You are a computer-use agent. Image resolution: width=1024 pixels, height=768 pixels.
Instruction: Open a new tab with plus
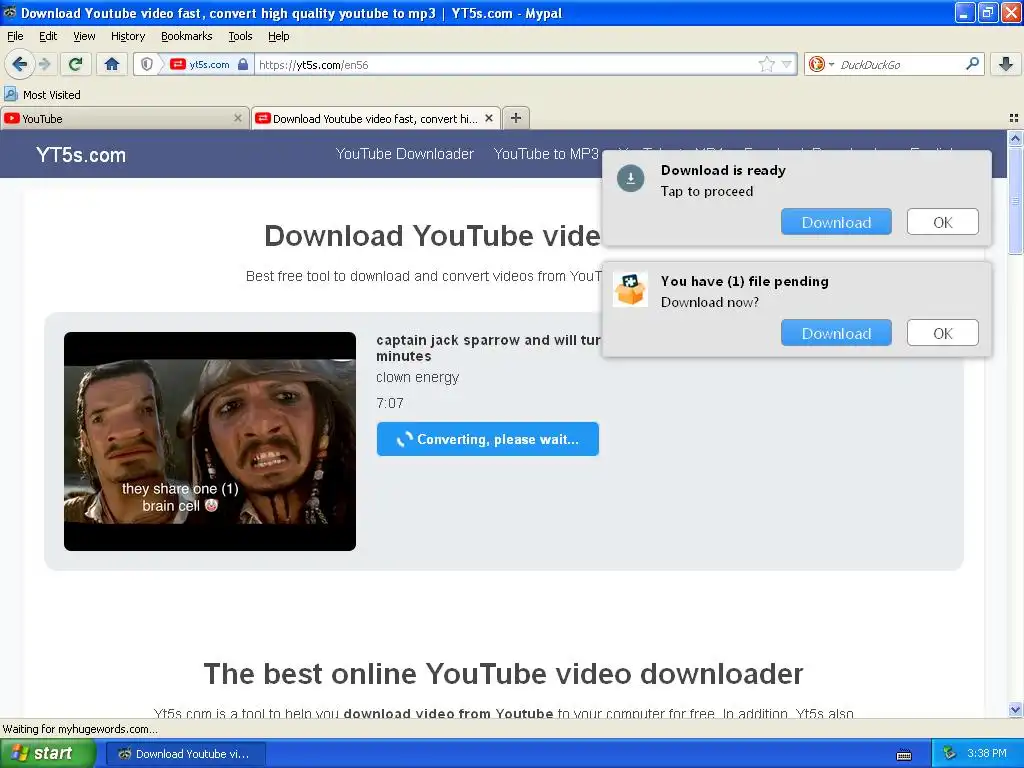(516, 118)
